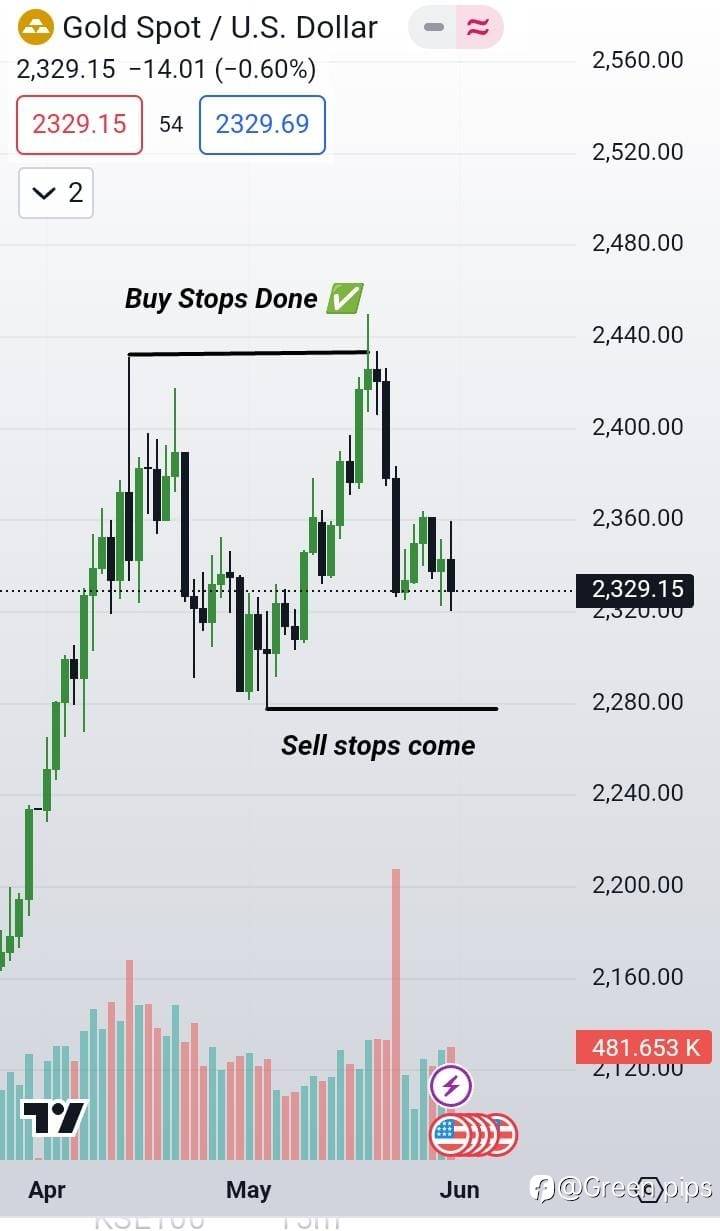This screenshot has height=1231, width=720.
Task: Tap the Facebook icon in watermark
Action: click(x=542, y=1188)
